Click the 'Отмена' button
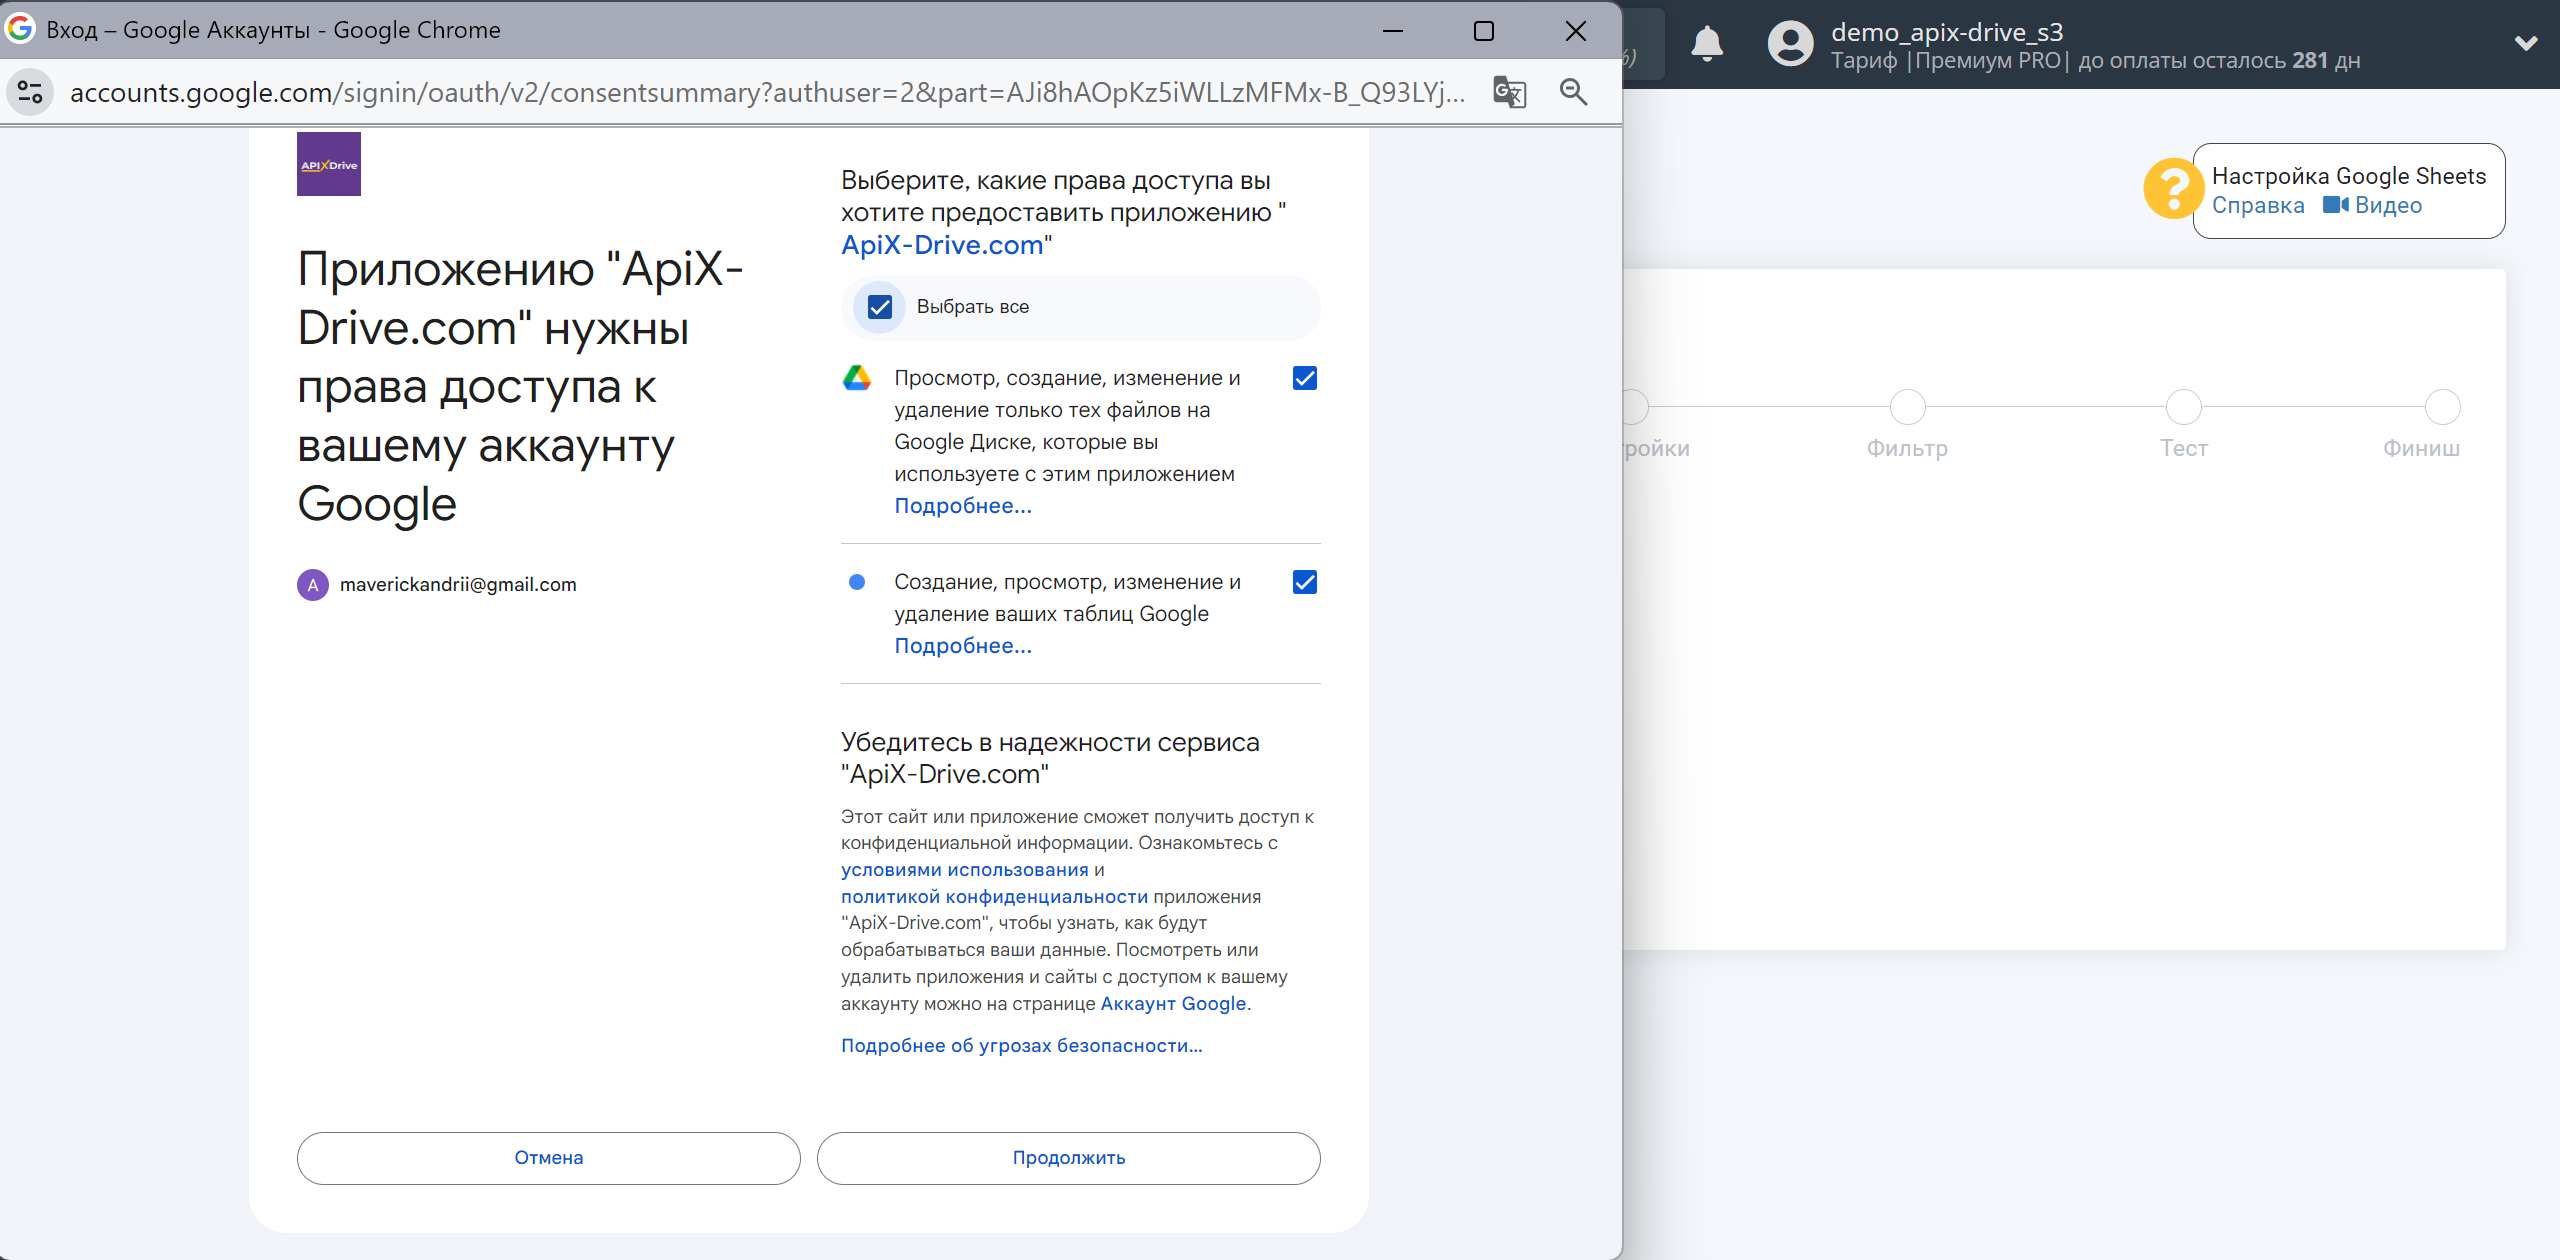The height and width of the screenshot is (1260, 2560). [x=549, y=1158]
